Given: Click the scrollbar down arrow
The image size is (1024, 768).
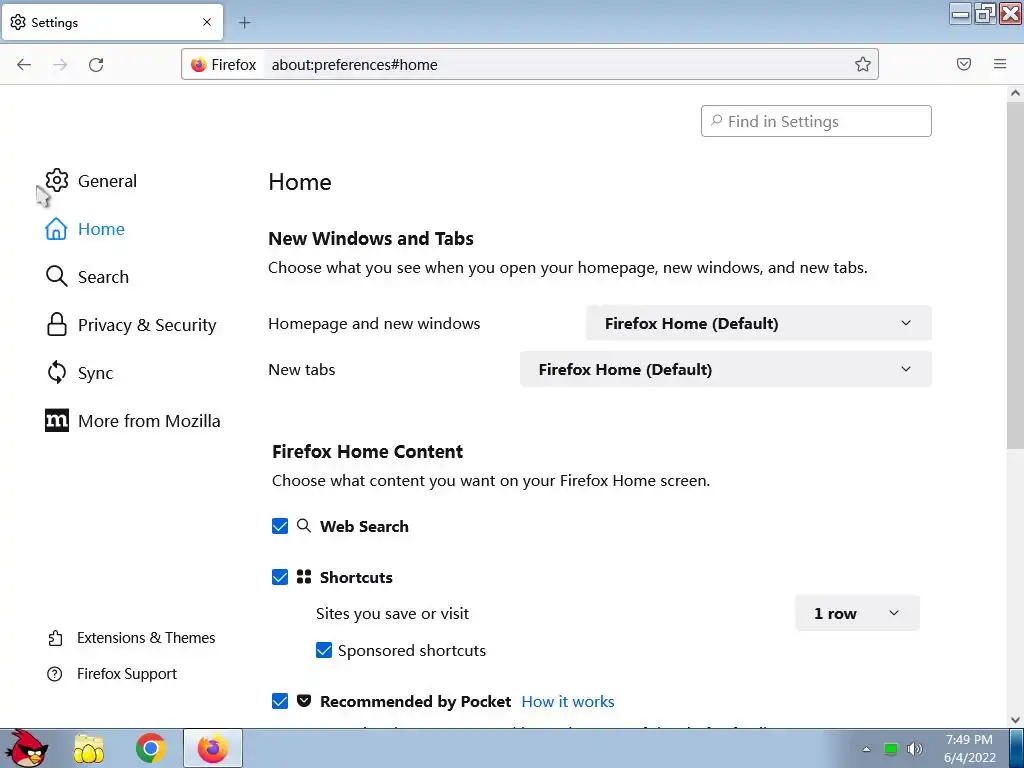Looking at the screenshot, I should [1015, 720].
